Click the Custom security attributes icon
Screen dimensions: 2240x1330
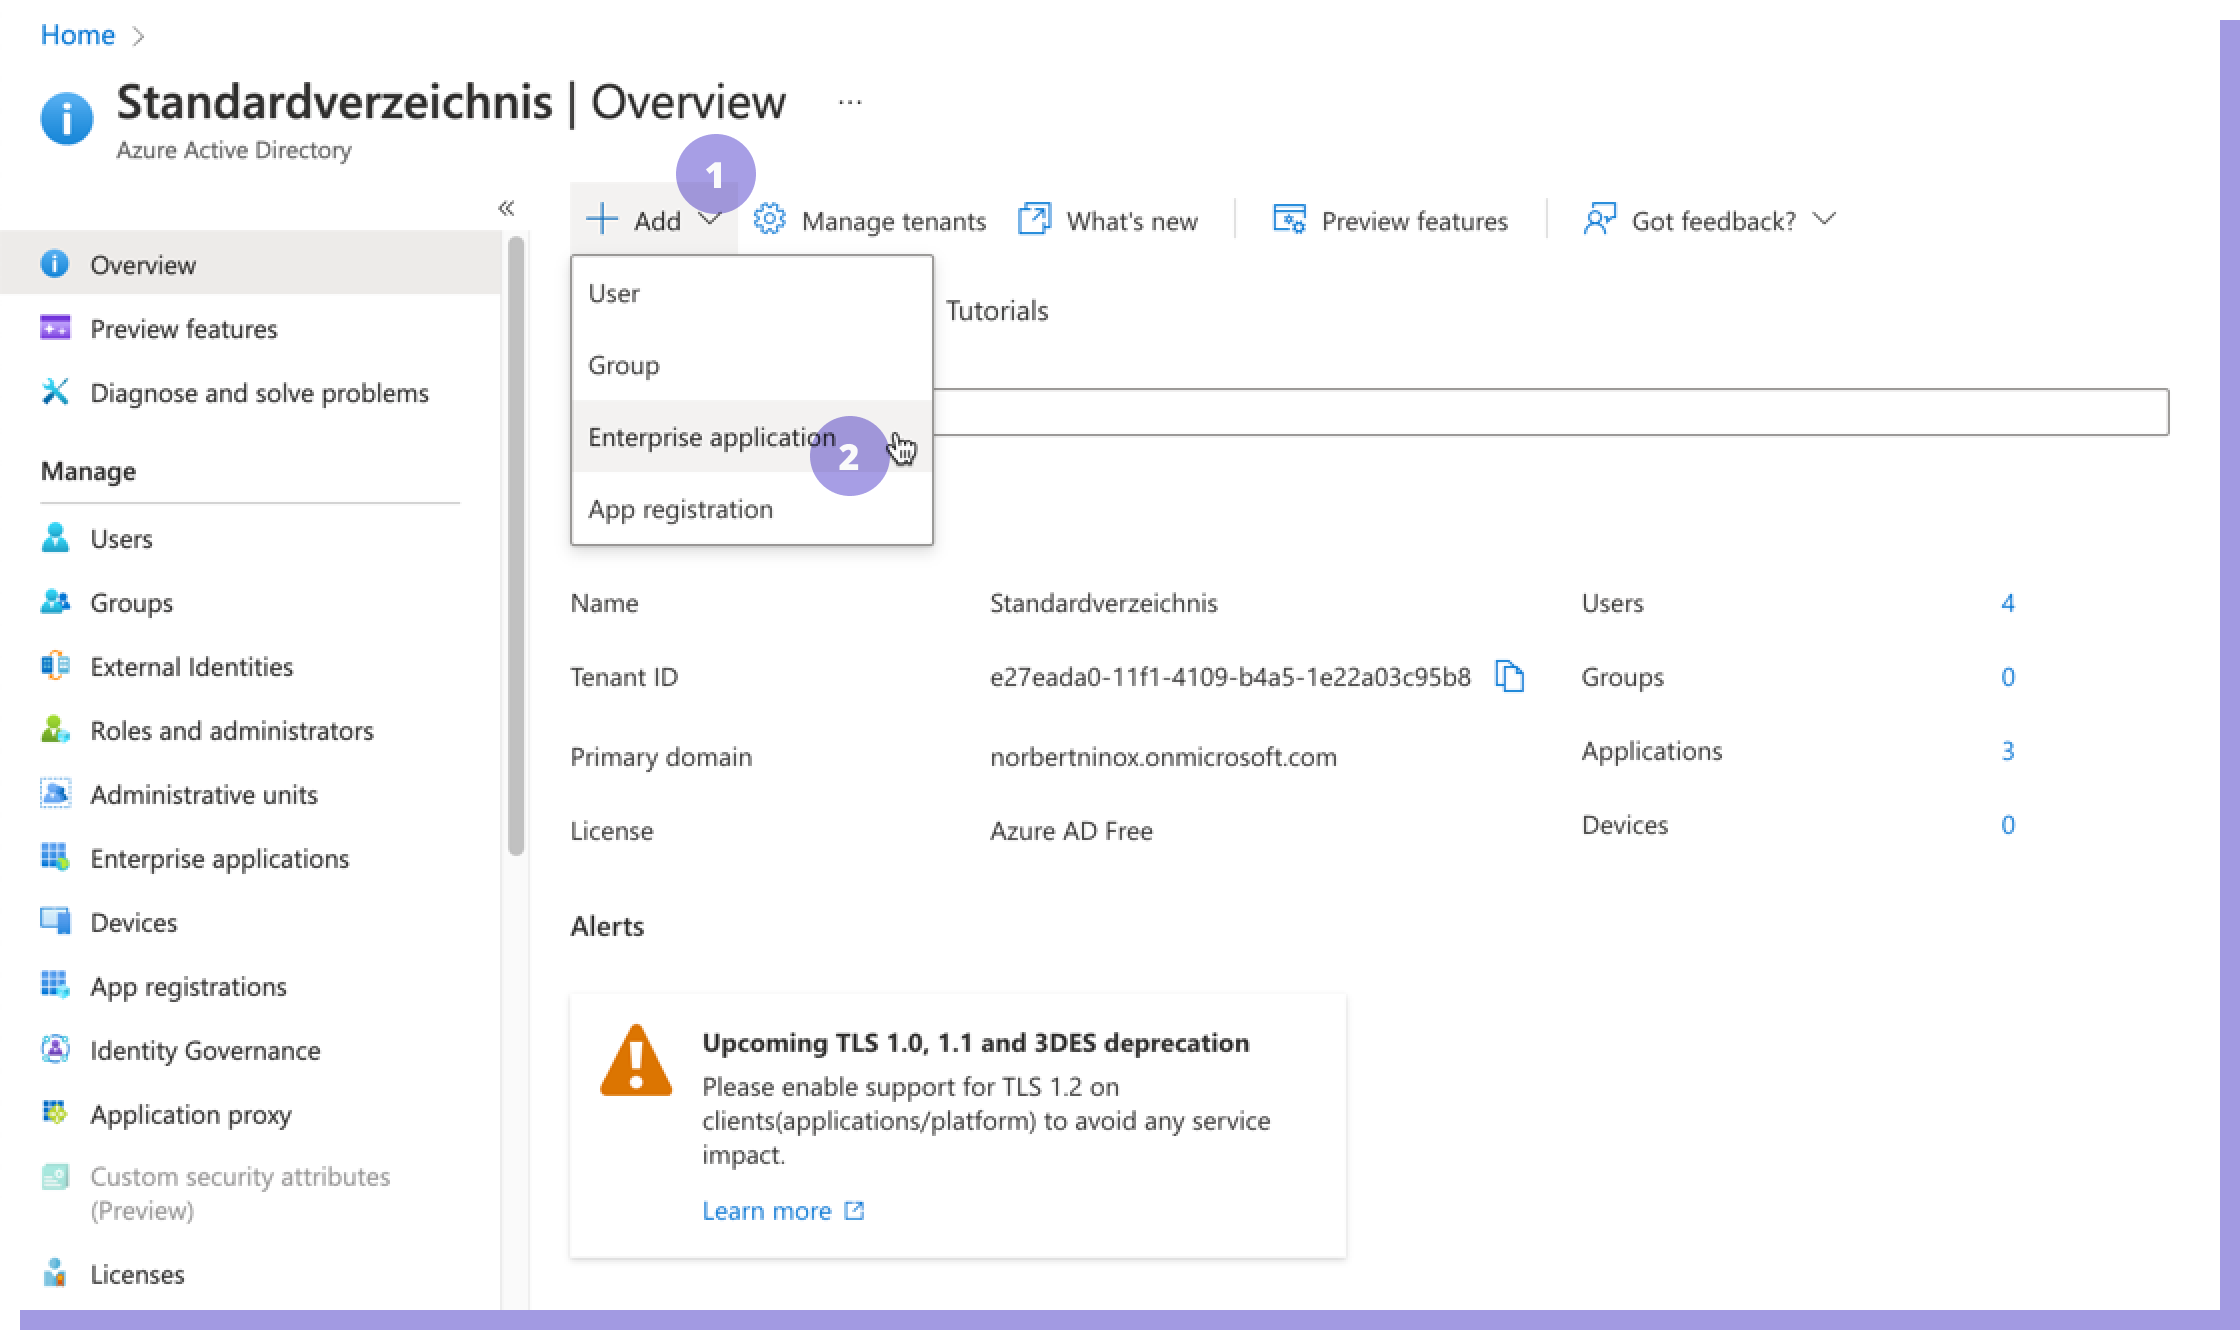coord(55,1177)
